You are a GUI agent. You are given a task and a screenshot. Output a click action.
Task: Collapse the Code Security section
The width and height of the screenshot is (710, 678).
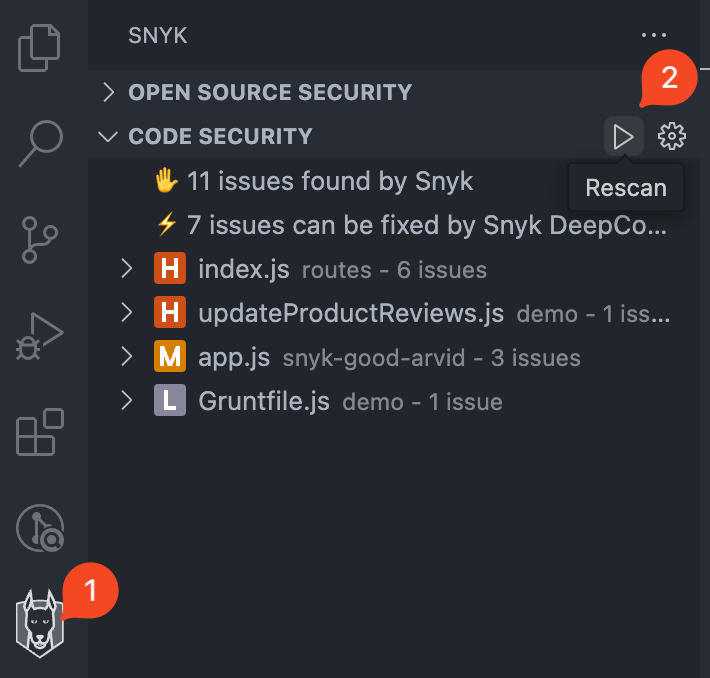pyautogui.click(x=108, y=136)
